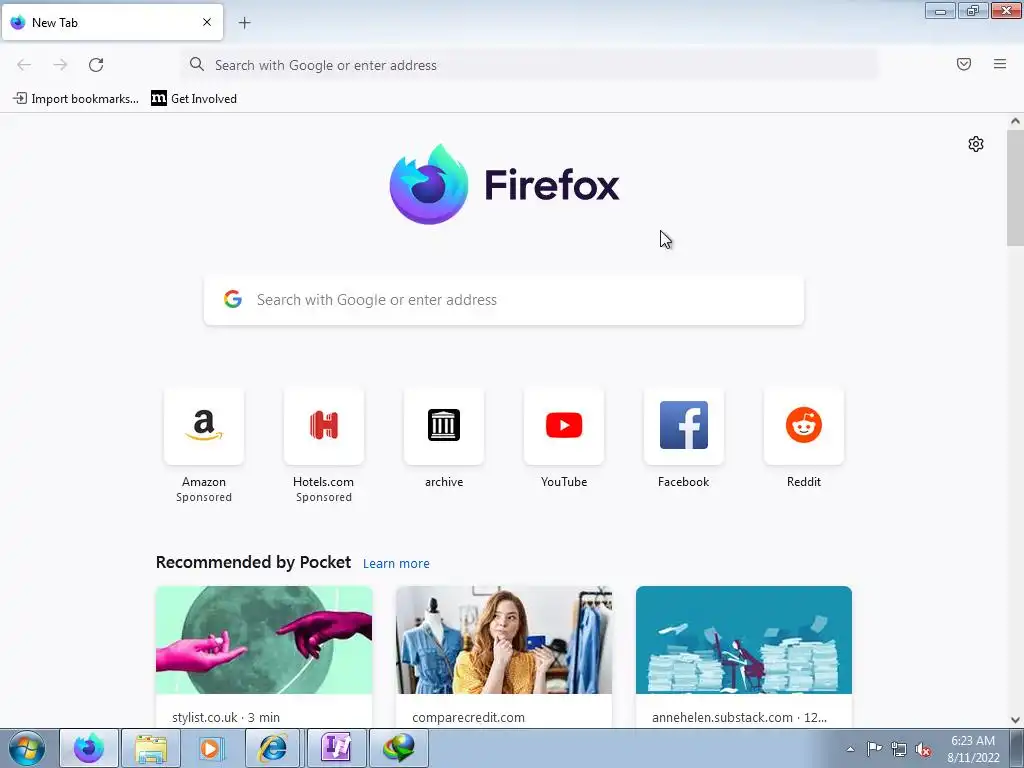Go back with the back arrow
This screenshot has height=768, width=1024.
[24, 65]
